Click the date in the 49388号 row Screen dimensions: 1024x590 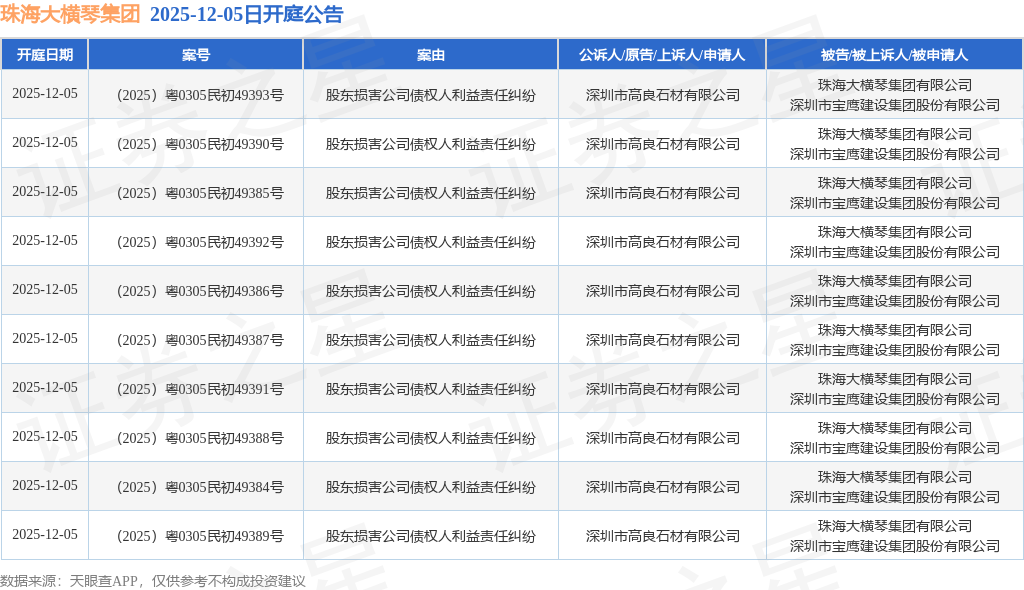(x=44, y=436)
